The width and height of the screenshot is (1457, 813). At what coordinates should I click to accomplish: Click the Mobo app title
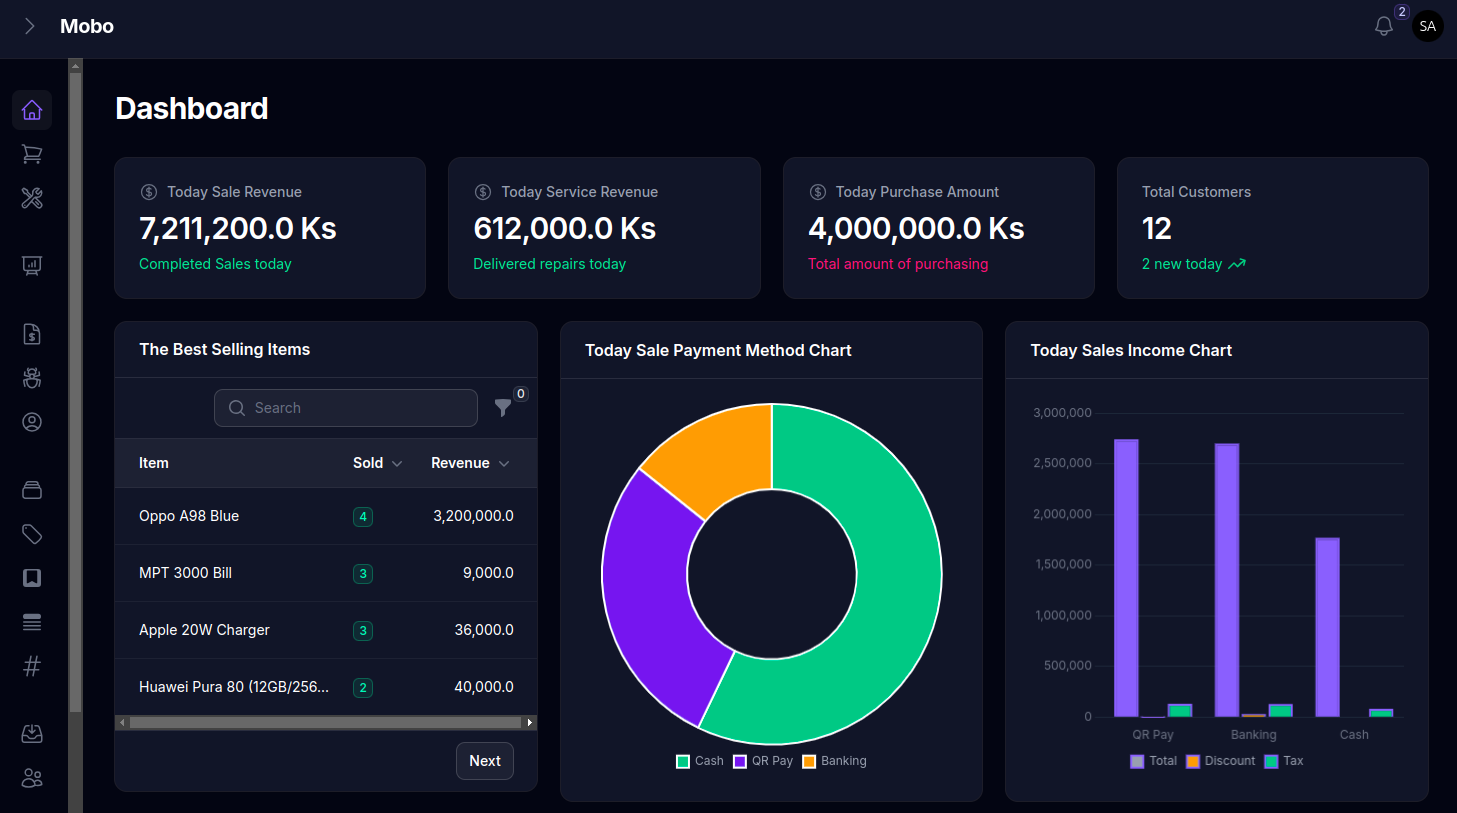coord(86,26)
